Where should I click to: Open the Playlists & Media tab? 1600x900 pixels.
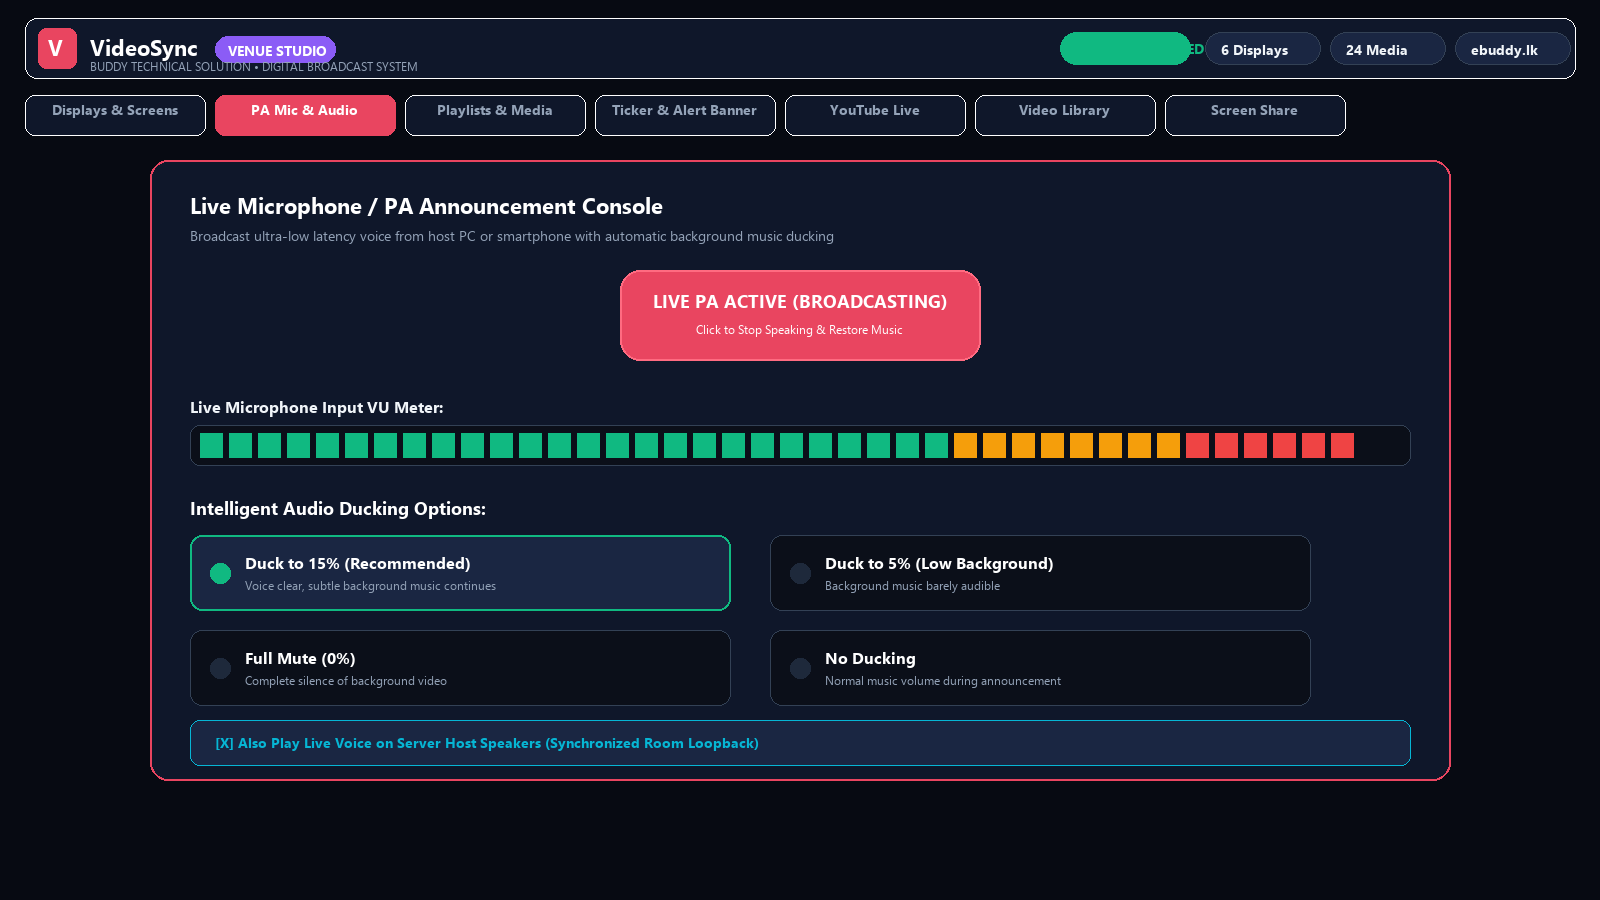pos(495,115)
